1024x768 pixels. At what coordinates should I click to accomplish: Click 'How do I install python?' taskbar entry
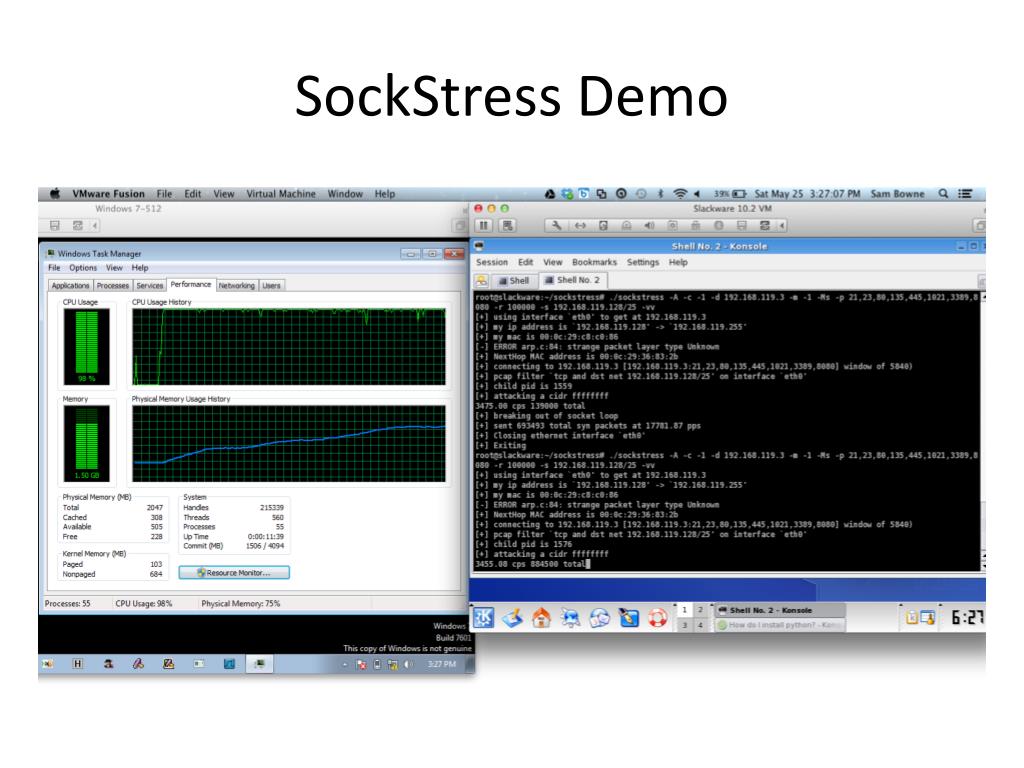pyautogui.click(x=779, y=625)
